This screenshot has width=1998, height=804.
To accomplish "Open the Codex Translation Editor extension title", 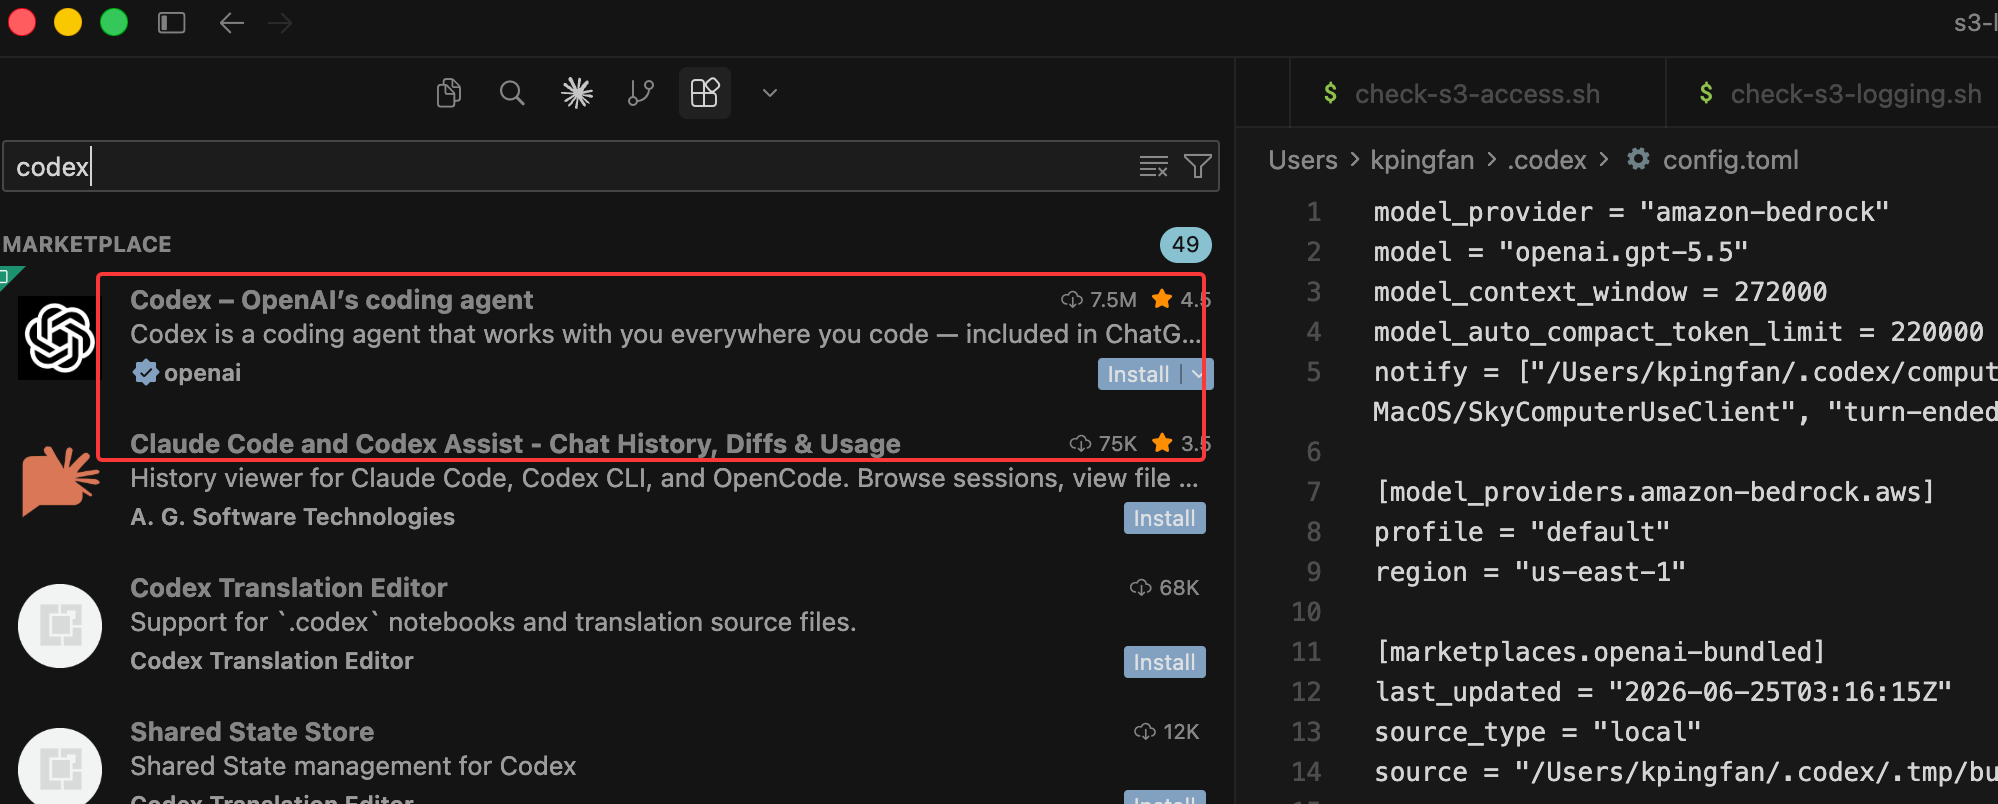I will click(x=288, y=588).
